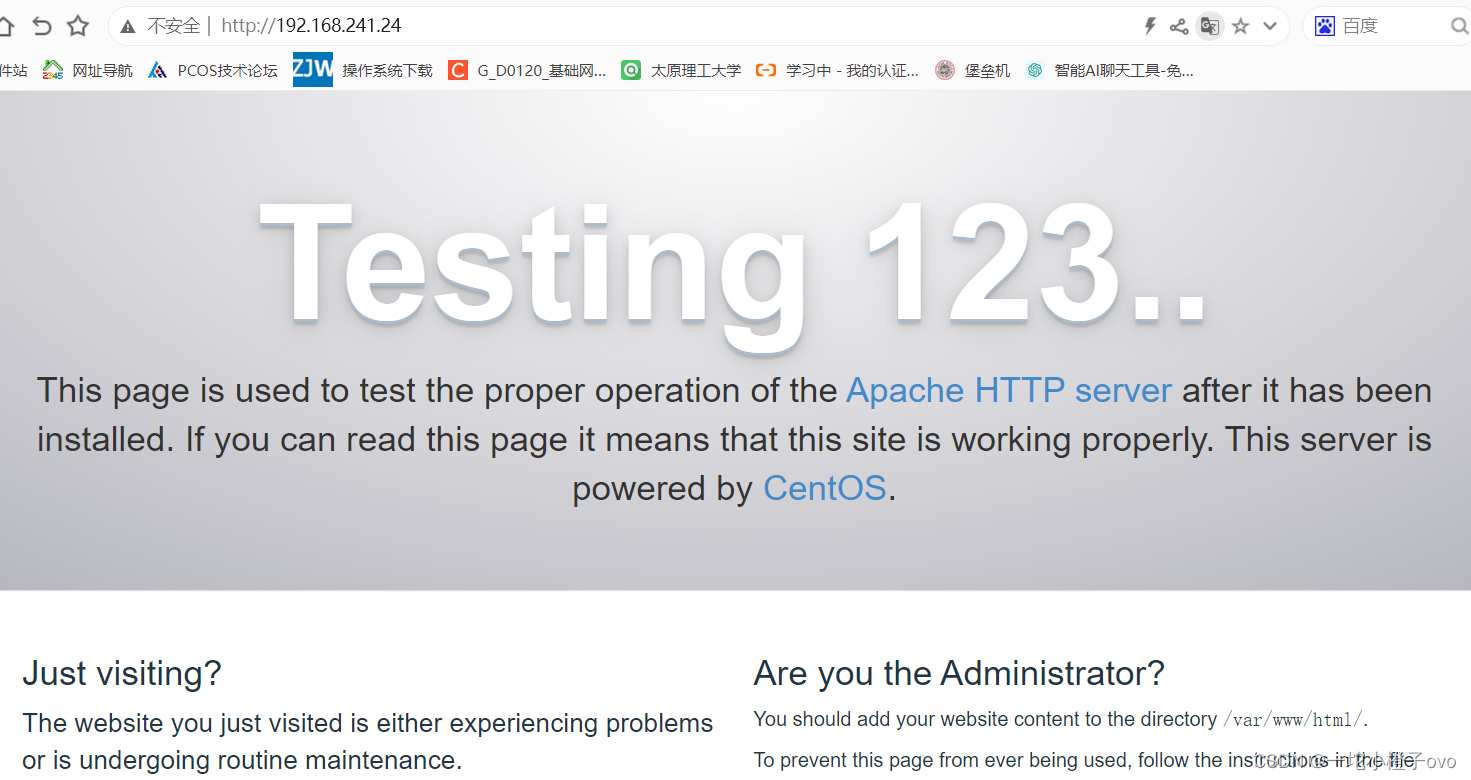This screenshot has height=780, width=1471.
Task: Click the /var/www/html/ path text
Action: (x=1293, y=719)
